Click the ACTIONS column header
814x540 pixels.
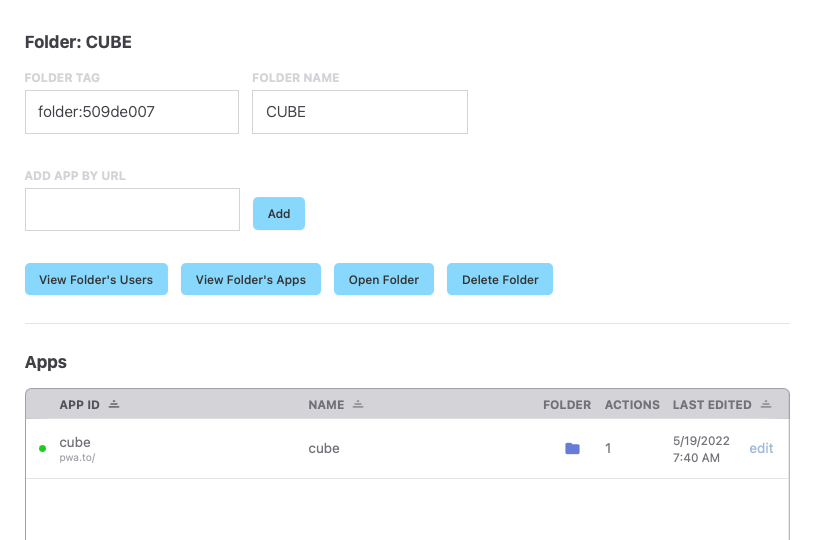(632, 405)
